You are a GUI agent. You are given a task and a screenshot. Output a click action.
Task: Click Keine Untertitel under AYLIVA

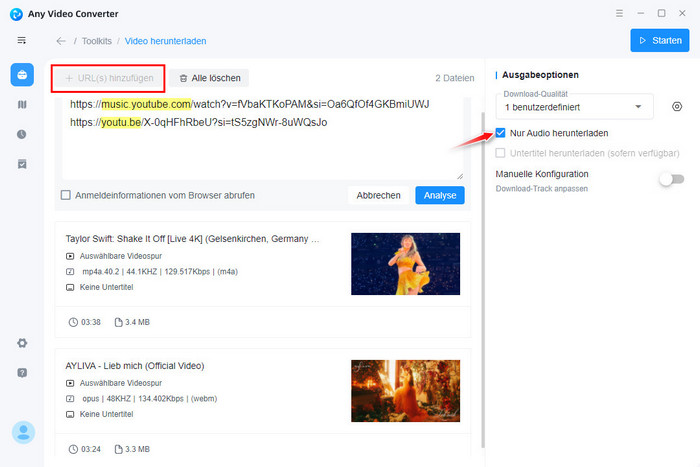point(106,414)
